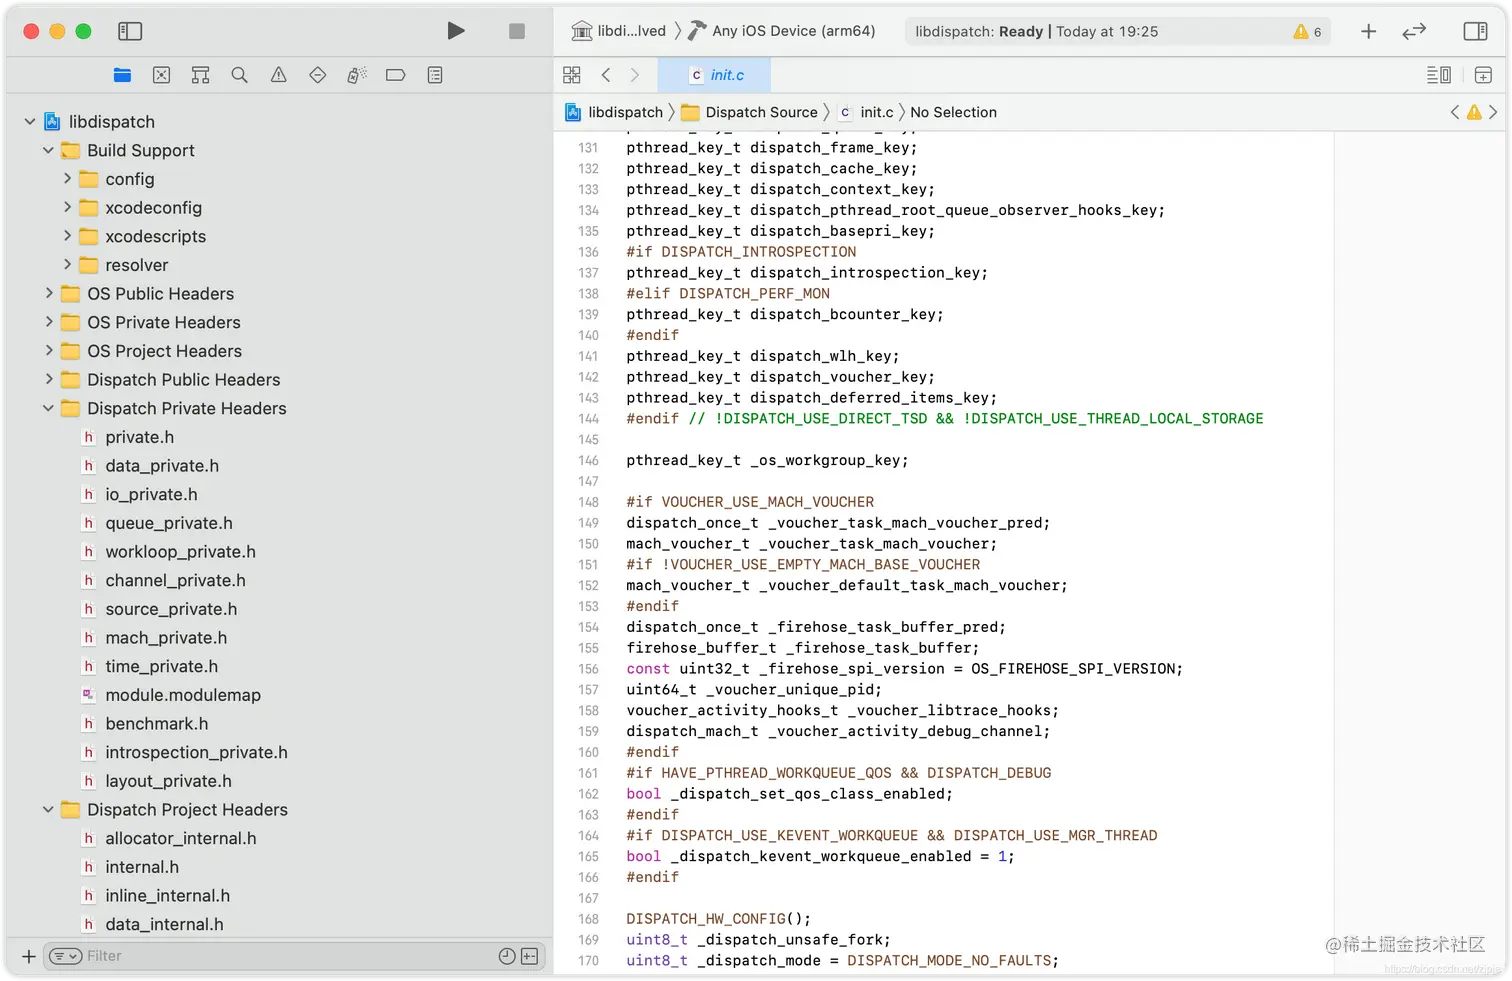Image resolution: width=1512 pixels, height=981 pixels.
Task: Expand the xcodeconfig folder
Action: tap(67, 207)
